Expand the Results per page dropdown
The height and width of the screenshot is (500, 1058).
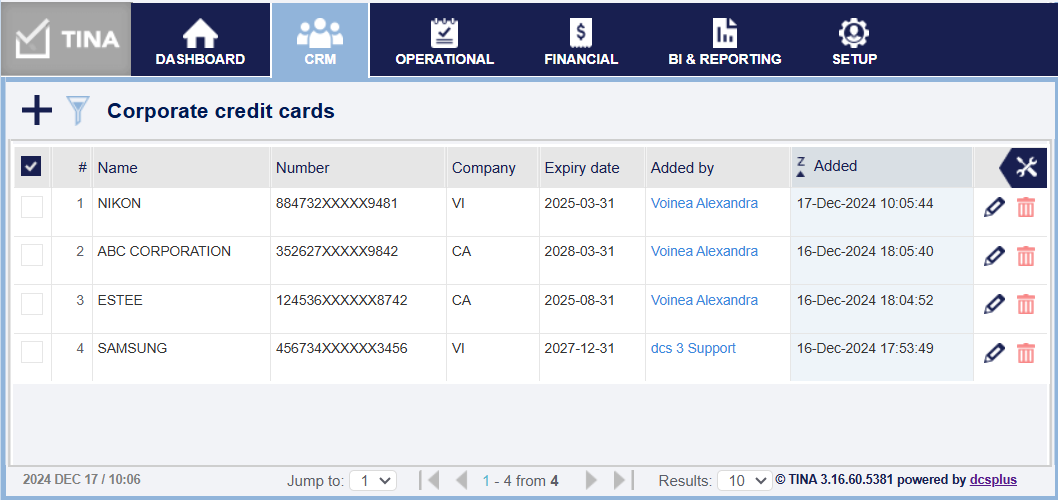tap(744, 481)
